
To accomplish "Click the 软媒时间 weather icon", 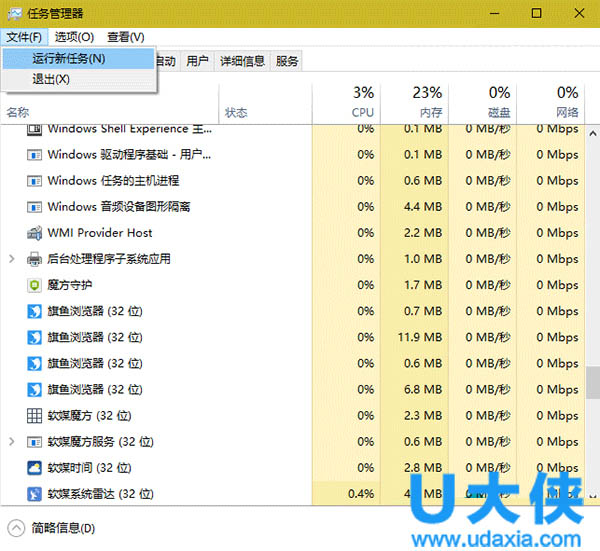I will point(34,468).
